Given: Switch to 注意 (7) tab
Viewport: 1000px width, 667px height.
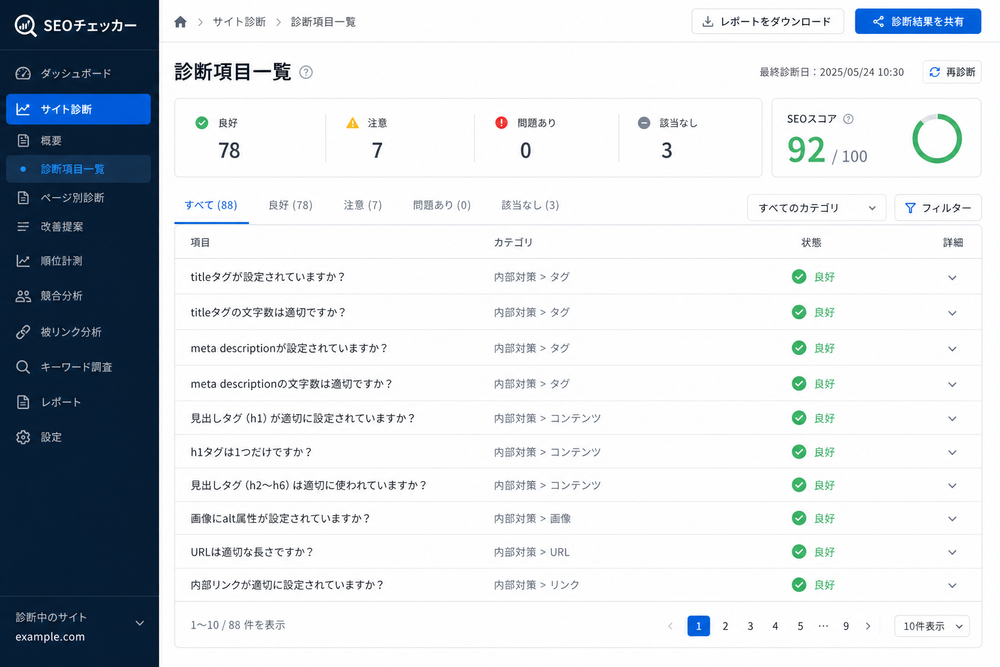Looking at the screenshot, I should pos(362,205).
